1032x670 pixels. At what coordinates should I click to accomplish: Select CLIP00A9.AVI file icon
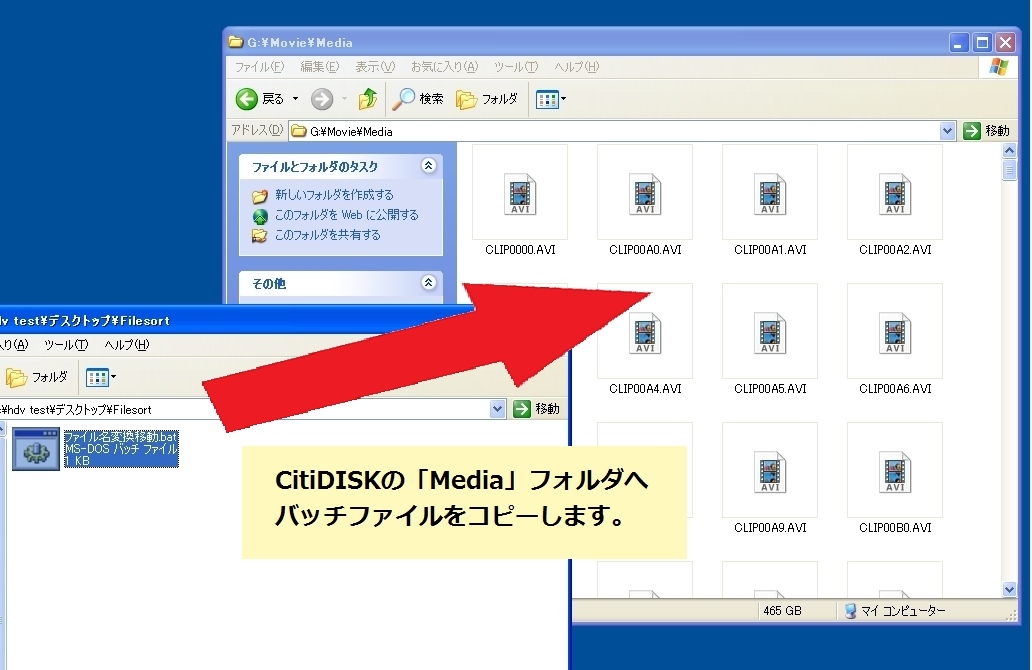pyautogui.click(x=770, y=471)
